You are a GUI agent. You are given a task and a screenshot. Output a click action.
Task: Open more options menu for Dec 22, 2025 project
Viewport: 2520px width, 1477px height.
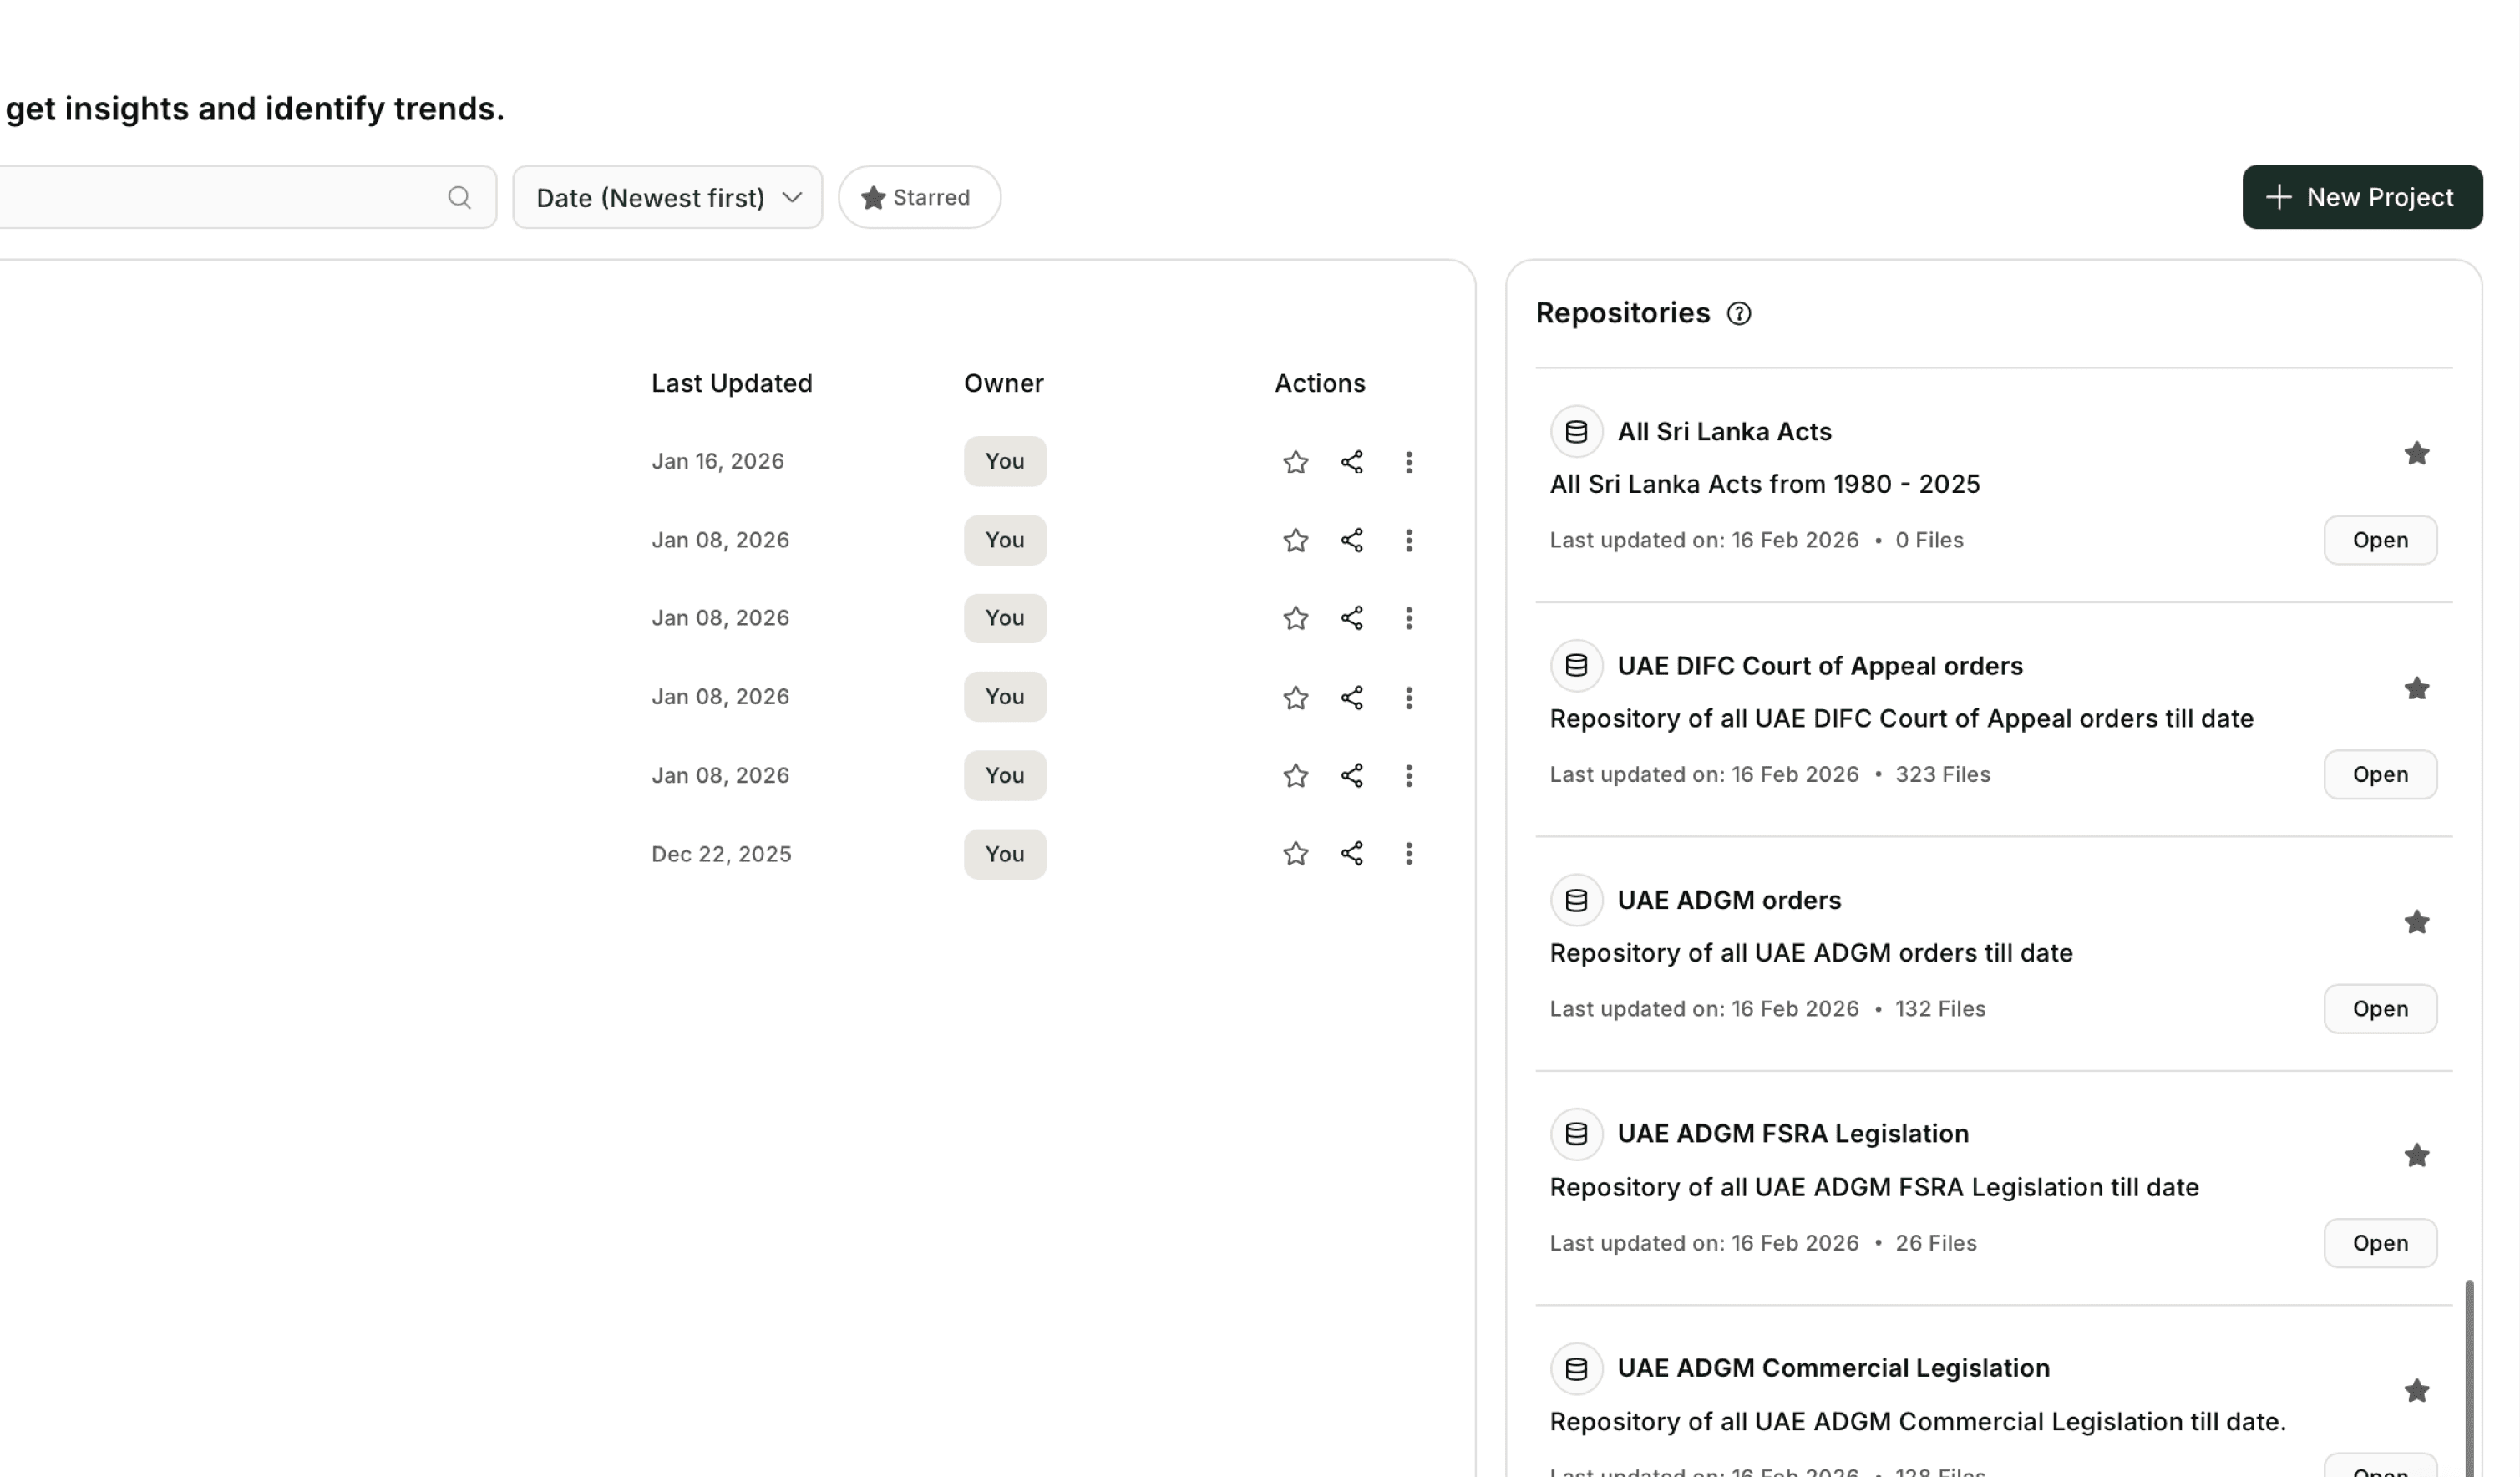(1408, 854)
